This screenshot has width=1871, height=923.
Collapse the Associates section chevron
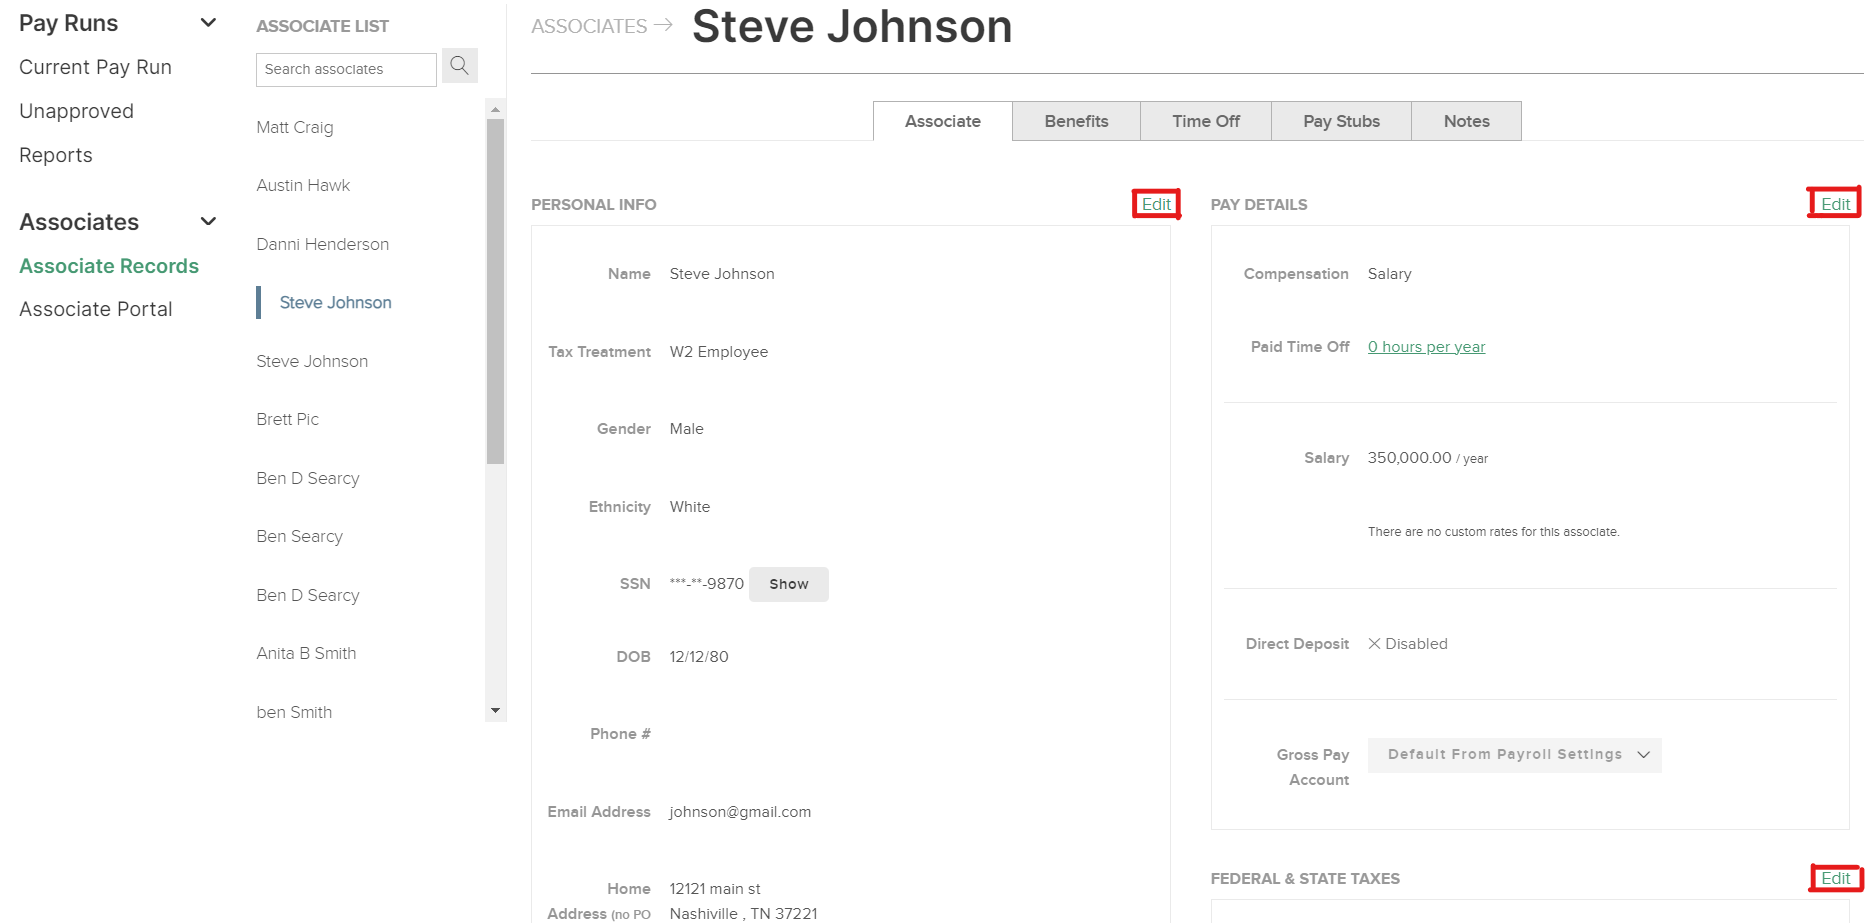click(207, 221)
